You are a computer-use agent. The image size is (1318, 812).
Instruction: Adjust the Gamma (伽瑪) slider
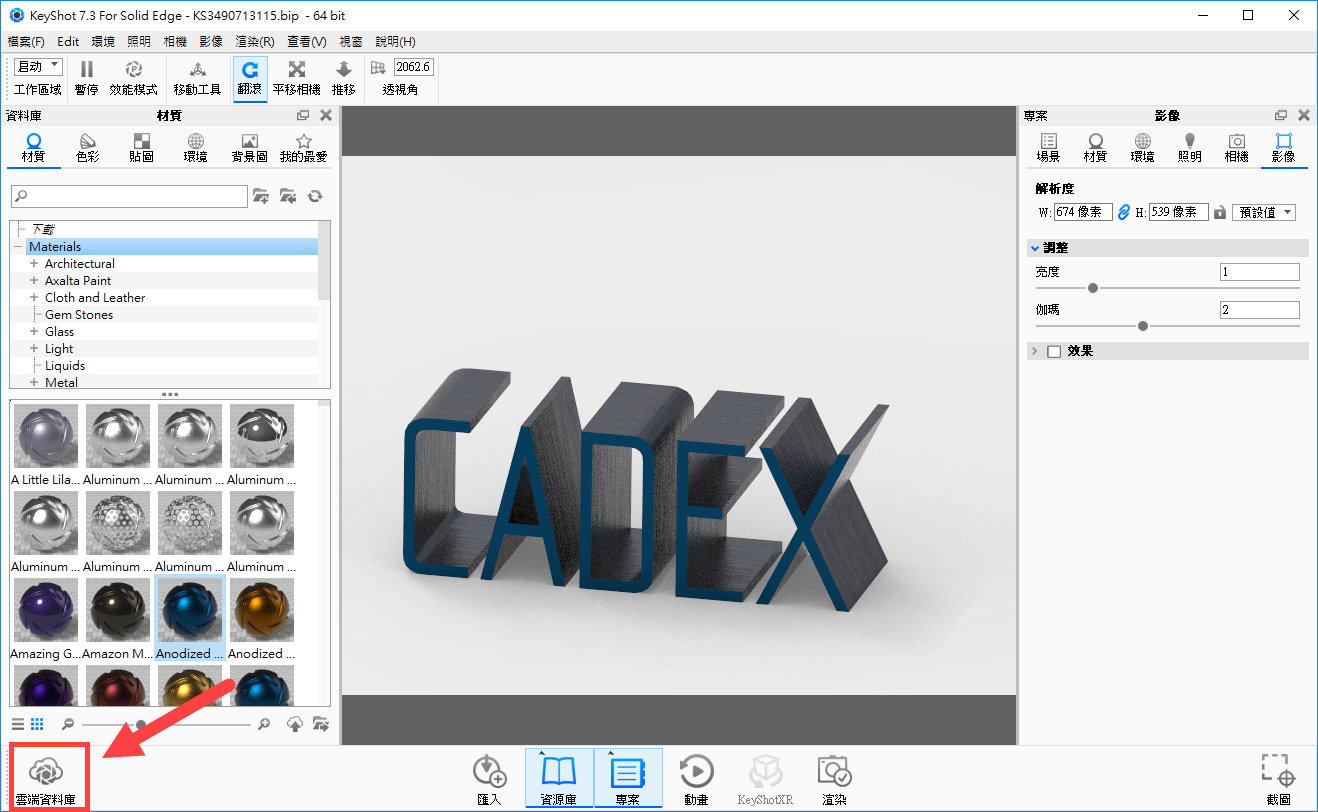coord(1143,326)
